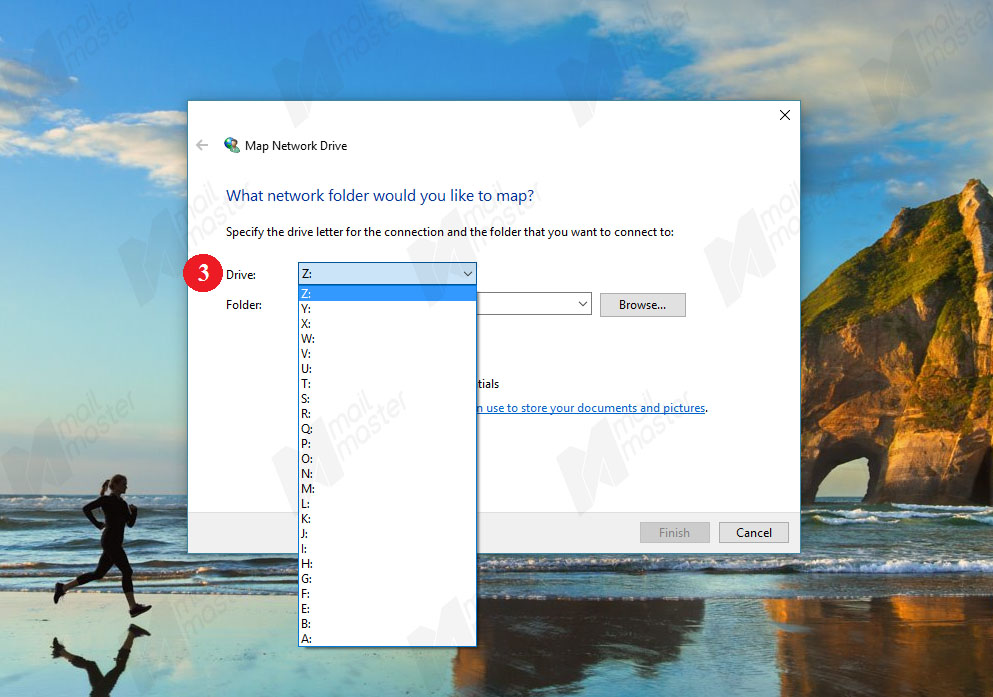Pick I: as the drive letter

tap(387, 549)
